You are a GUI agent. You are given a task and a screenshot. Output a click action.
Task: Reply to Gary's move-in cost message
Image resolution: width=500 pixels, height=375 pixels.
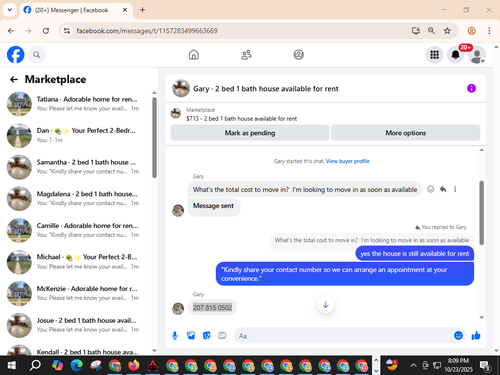coord(443,189)
